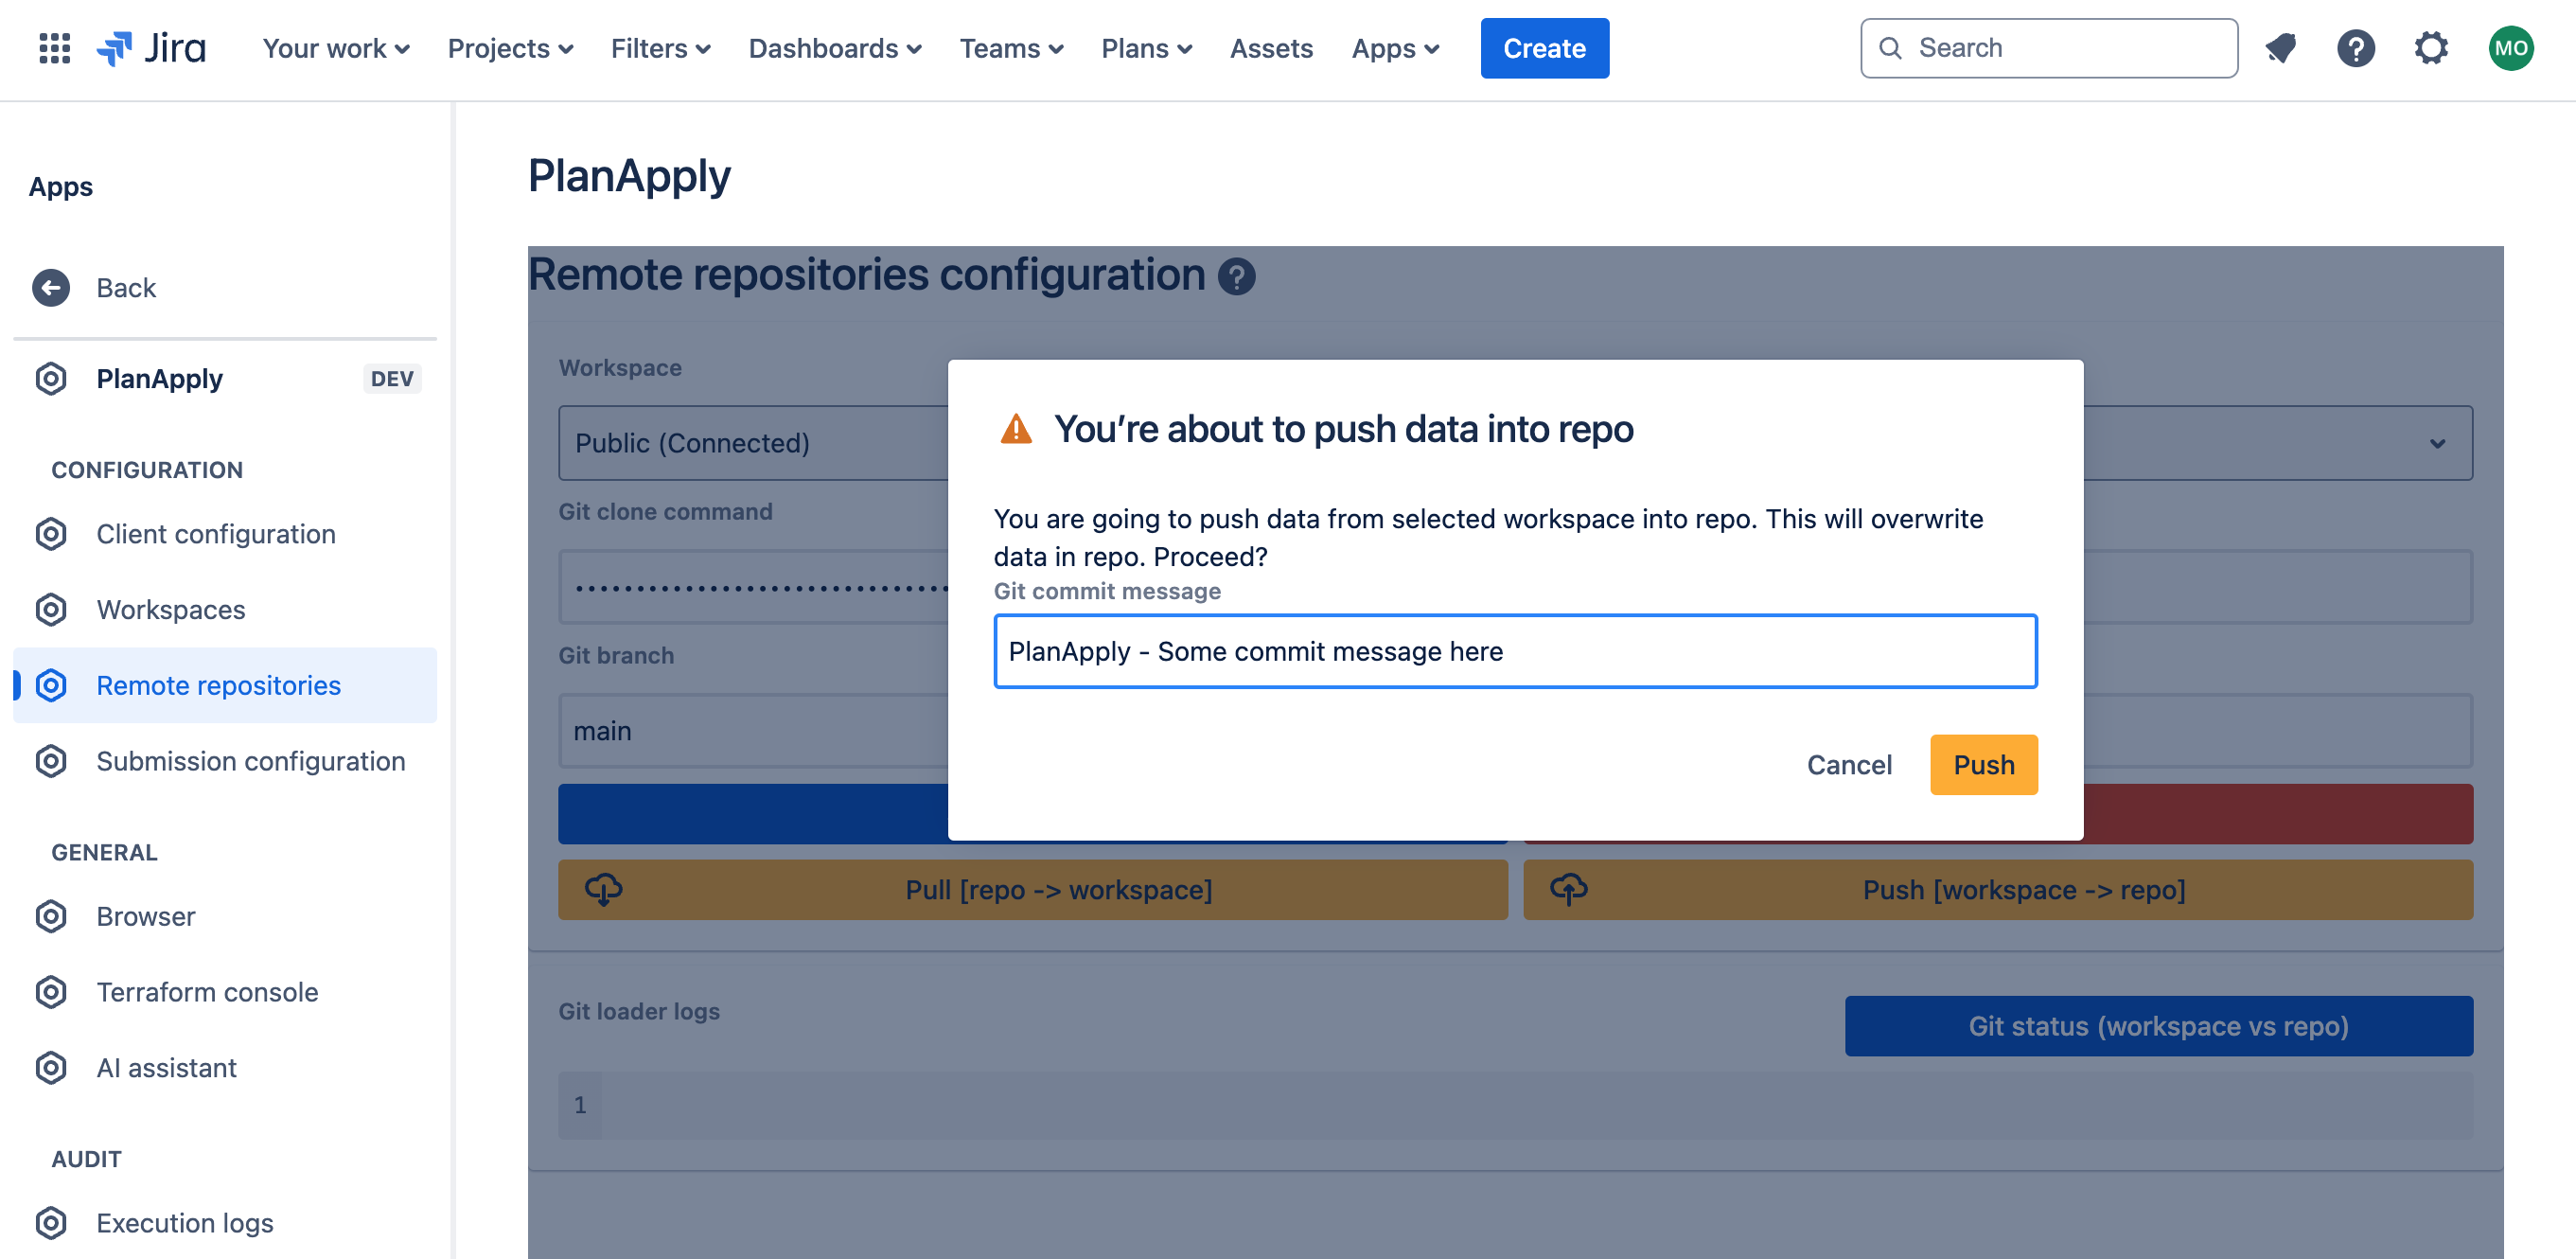The height and width of the screenshot is (1259, 2576).
Task: Select Workspaces in the sidebar
Action: pyautogui.click(x=170, y=609)
